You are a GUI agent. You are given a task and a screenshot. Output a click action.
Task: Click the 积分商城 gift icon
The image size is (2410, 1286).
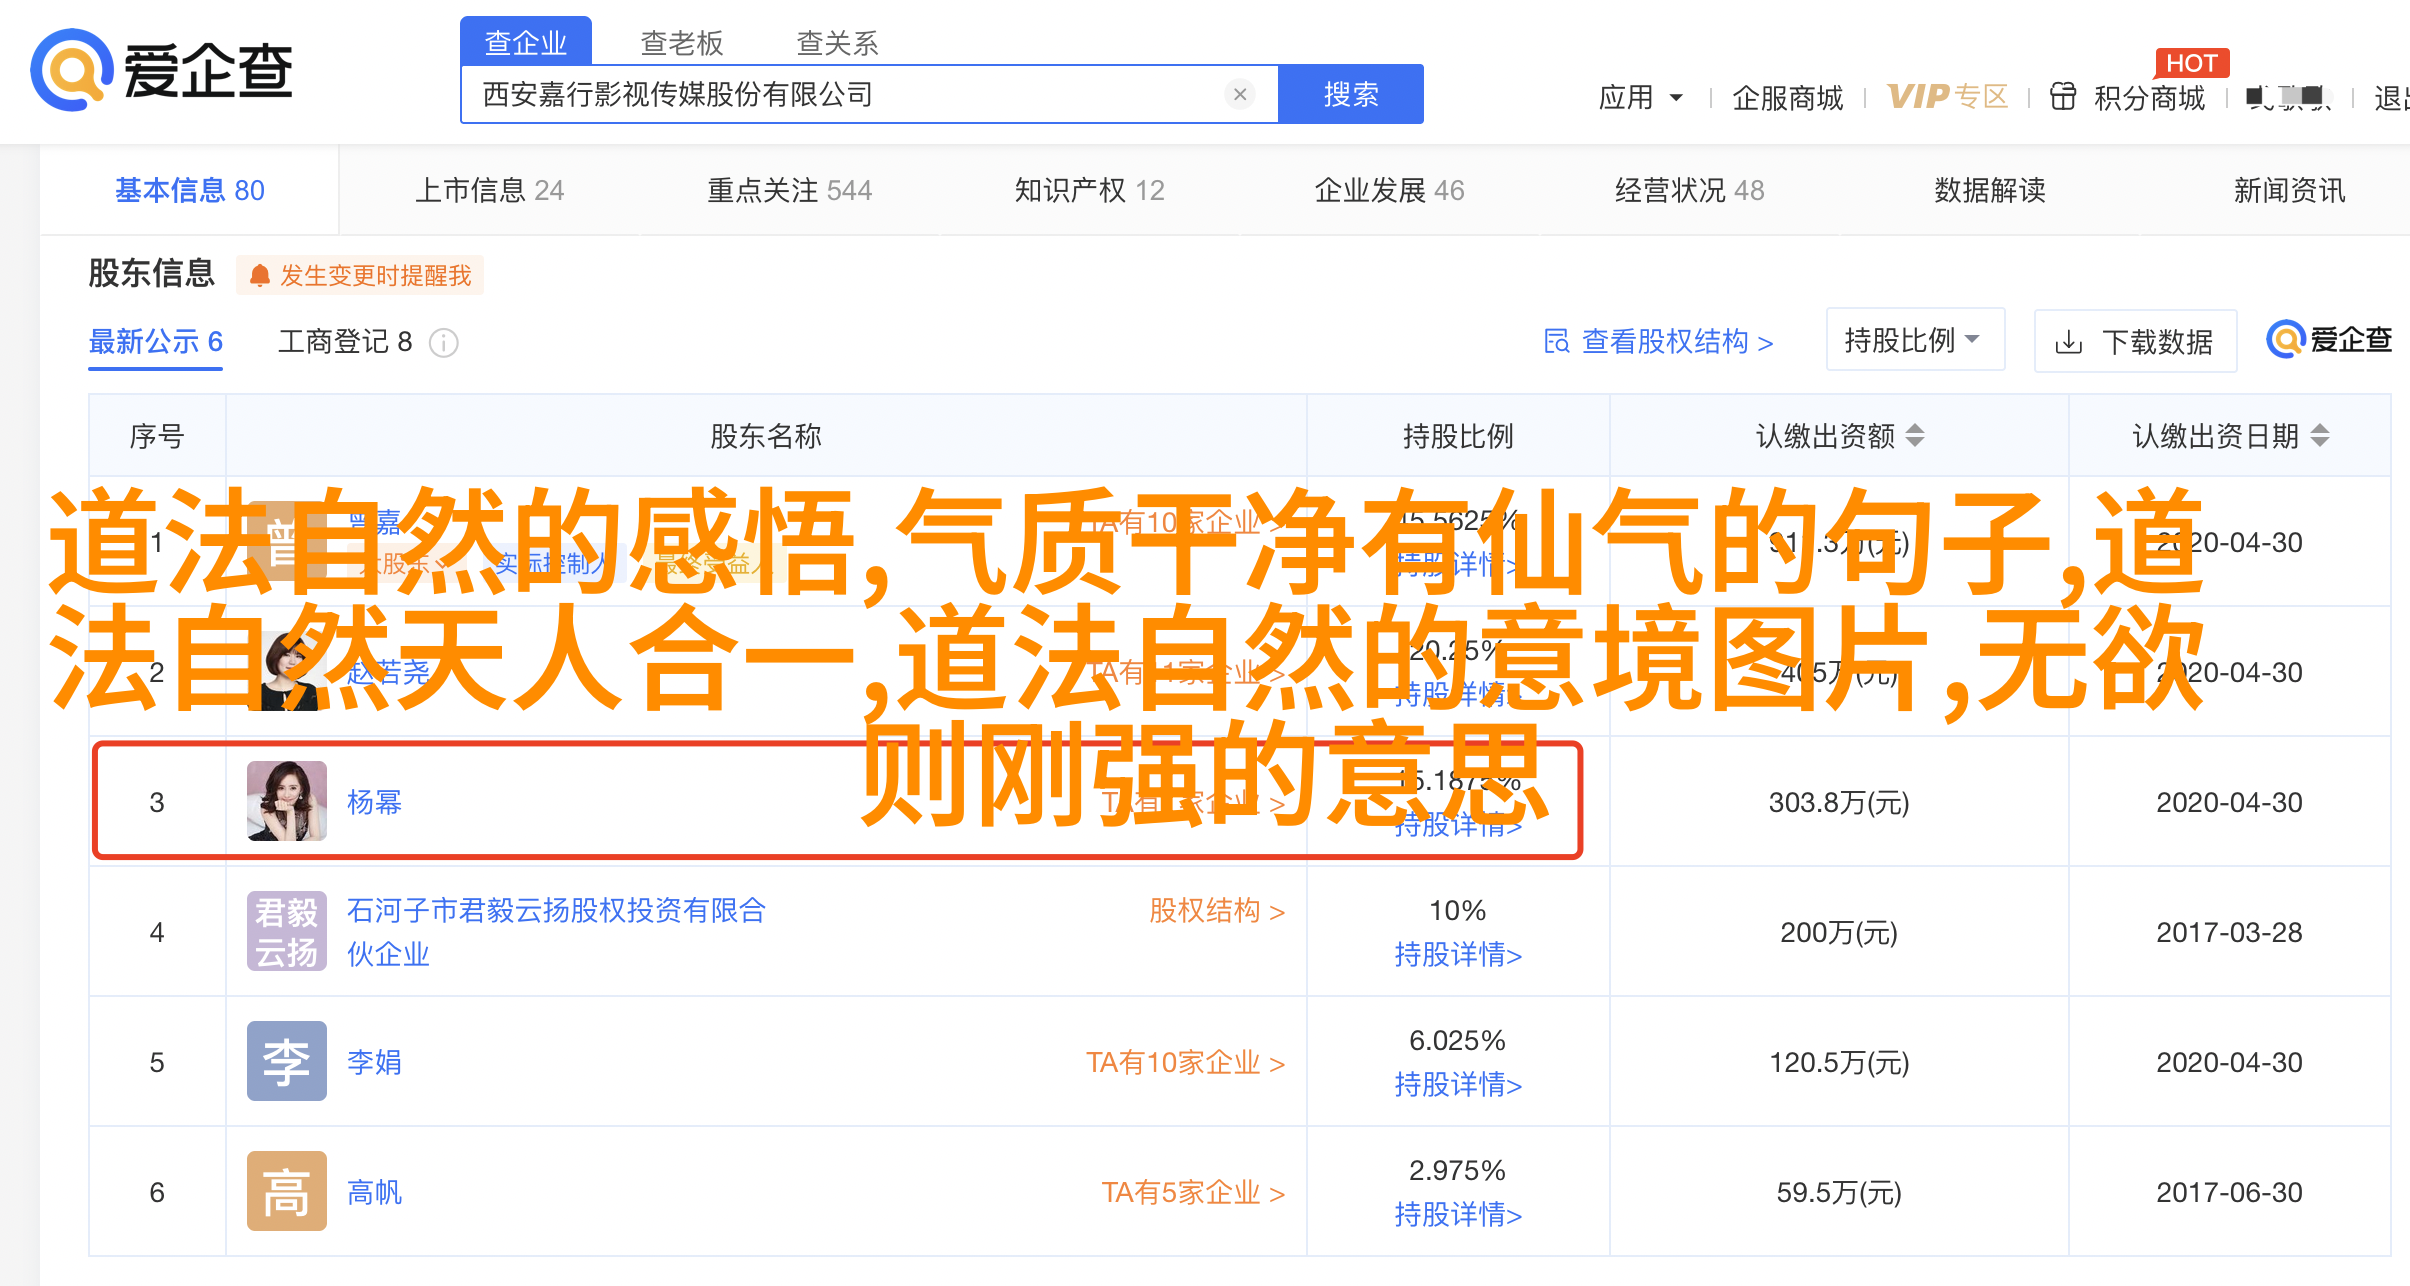[x=2063, y=96]
